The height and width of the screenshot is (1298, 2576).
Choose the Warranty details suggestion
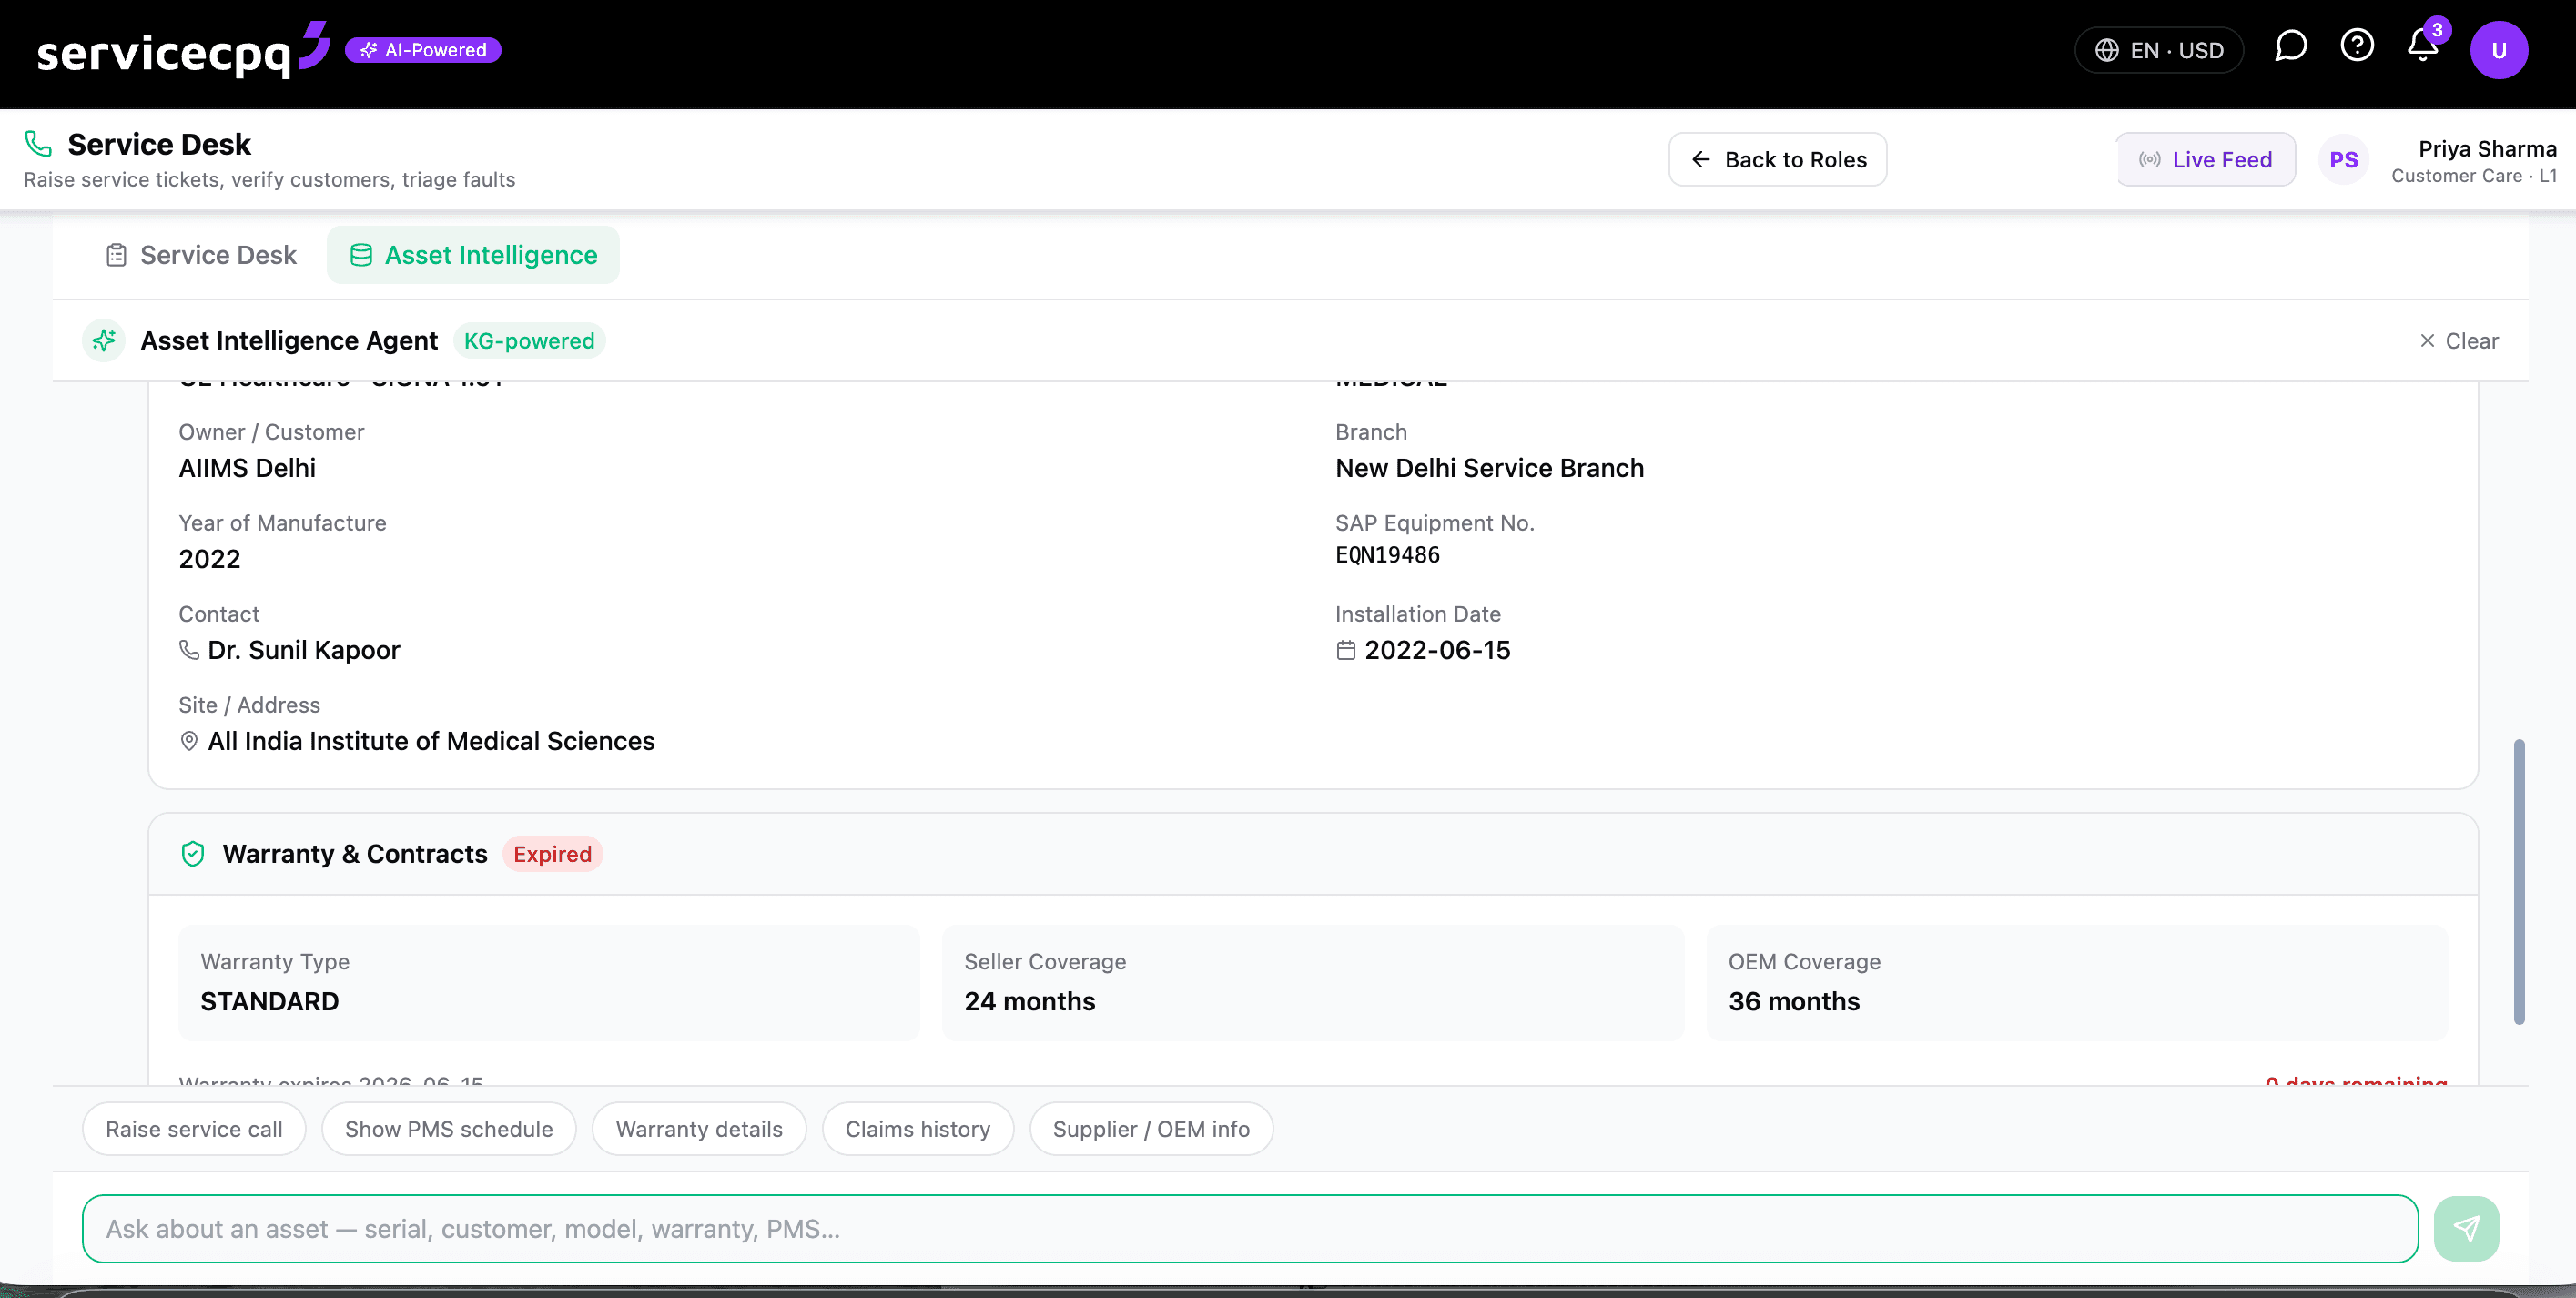[x=699, y=1129]
